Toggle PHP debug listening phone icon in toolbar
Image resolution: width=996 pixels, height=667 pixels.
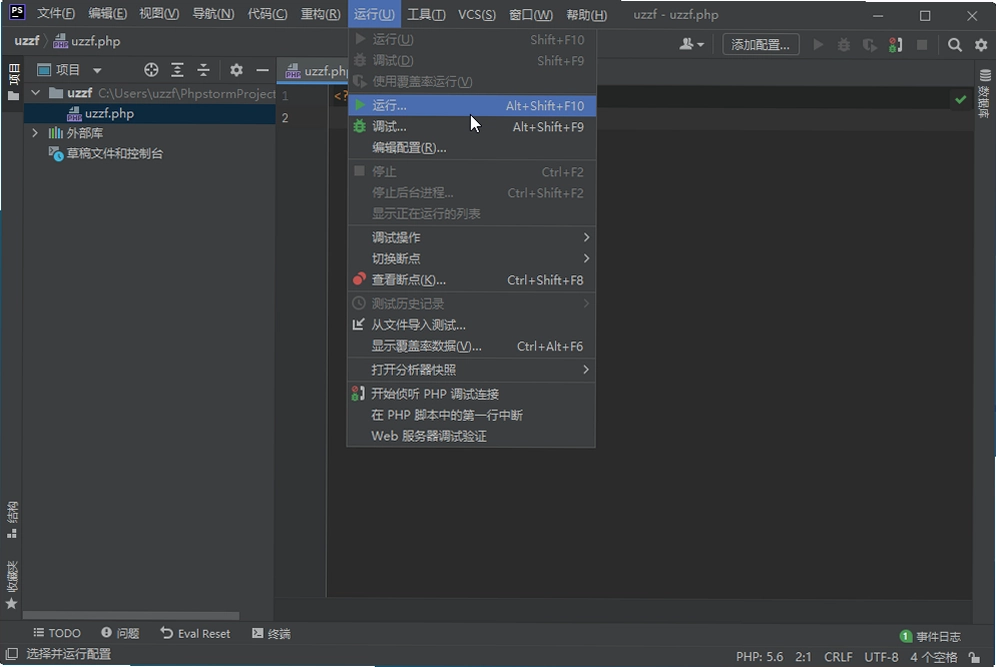[x=896, y=44]
